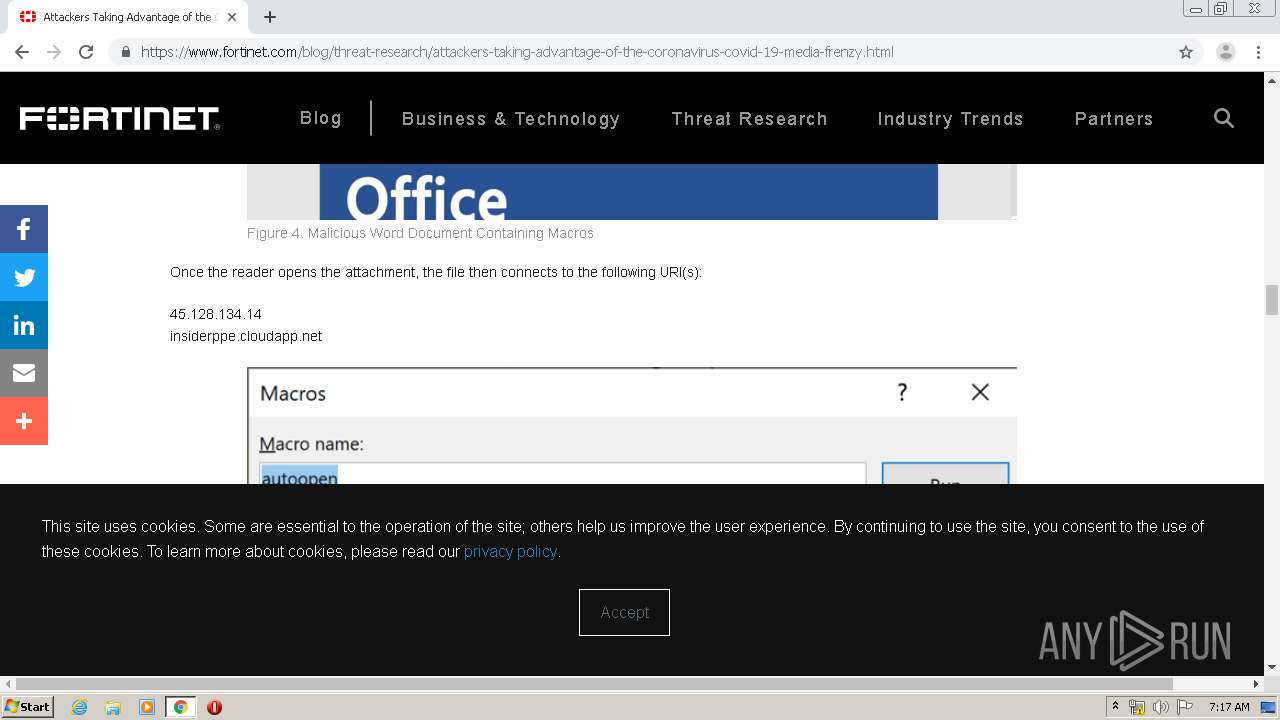Open the privacy policy link
Image resolution: width=1280 pixels, height=720 pixels.
(510, 551)
